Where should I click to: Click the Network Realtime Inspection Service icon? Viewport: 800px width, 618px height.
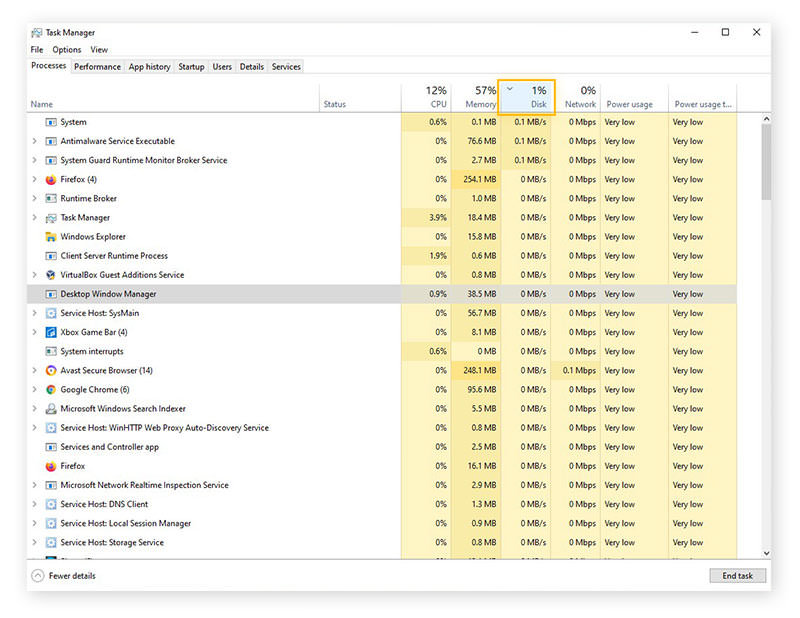point(51,485)
